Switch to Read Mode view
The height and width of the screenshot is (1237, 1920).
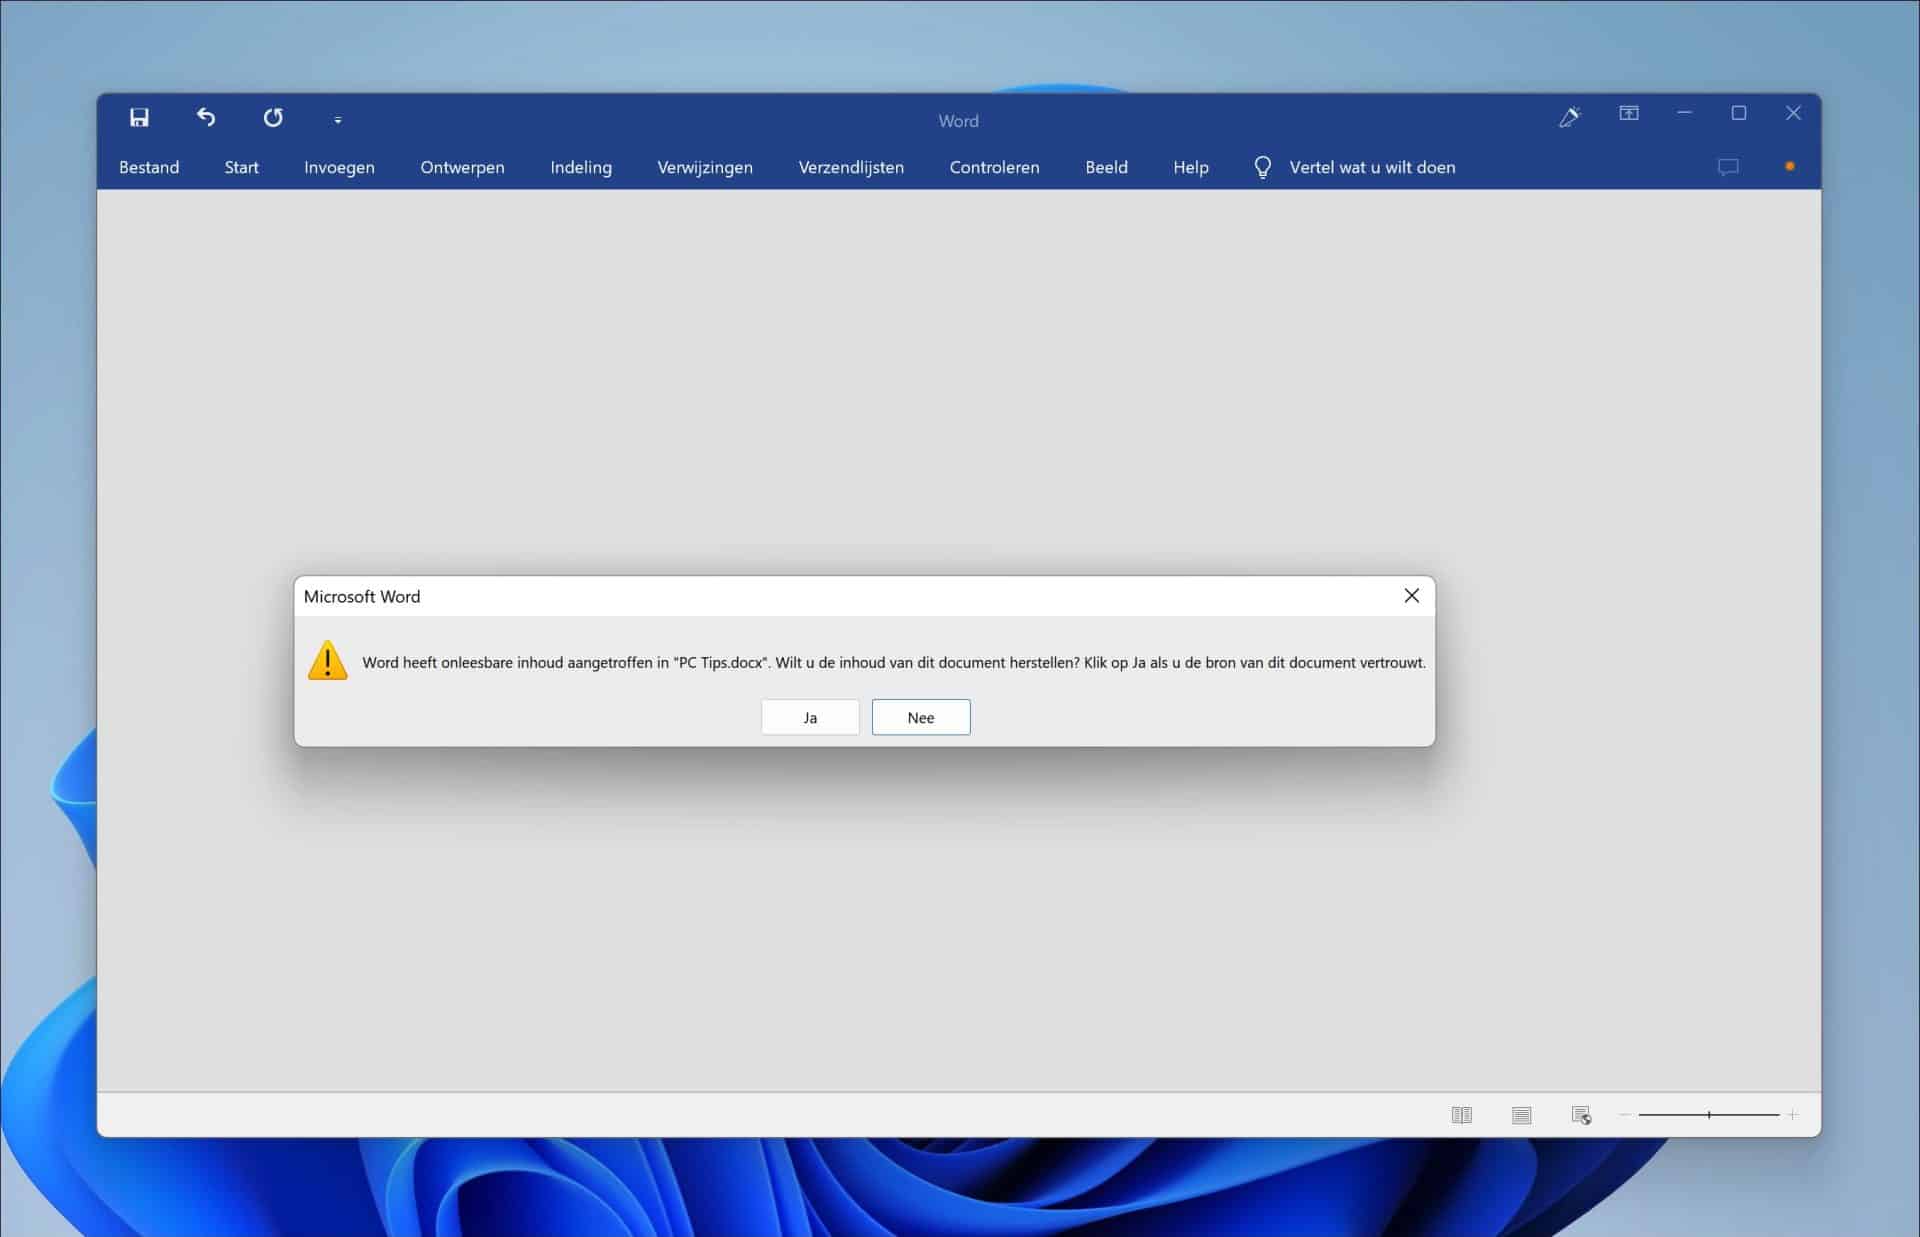[x=1461, y=1115]
